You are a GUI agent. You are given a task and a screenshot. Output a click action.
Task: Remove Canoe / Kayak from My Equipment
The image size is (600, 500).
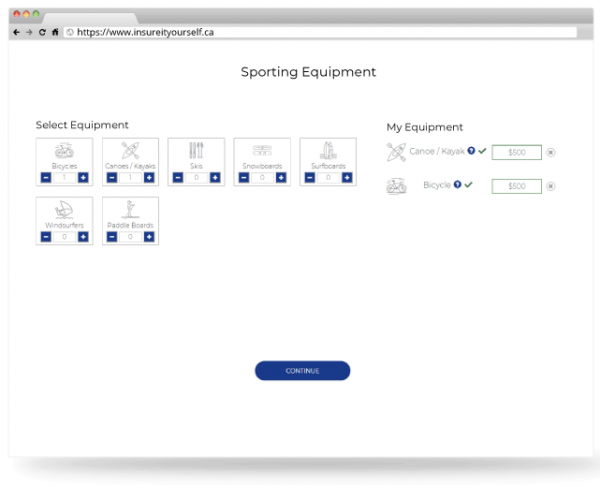pos(551,153)
